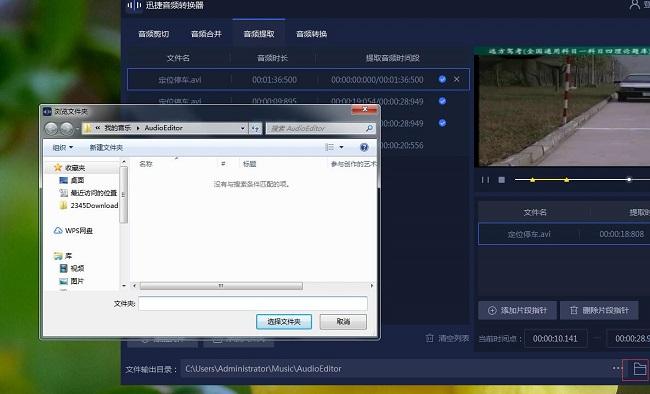Viewport: 650px width, 394px height.
Task: Click the 迅捷音频转换器 app logo icon
Action: click(134, 5)
